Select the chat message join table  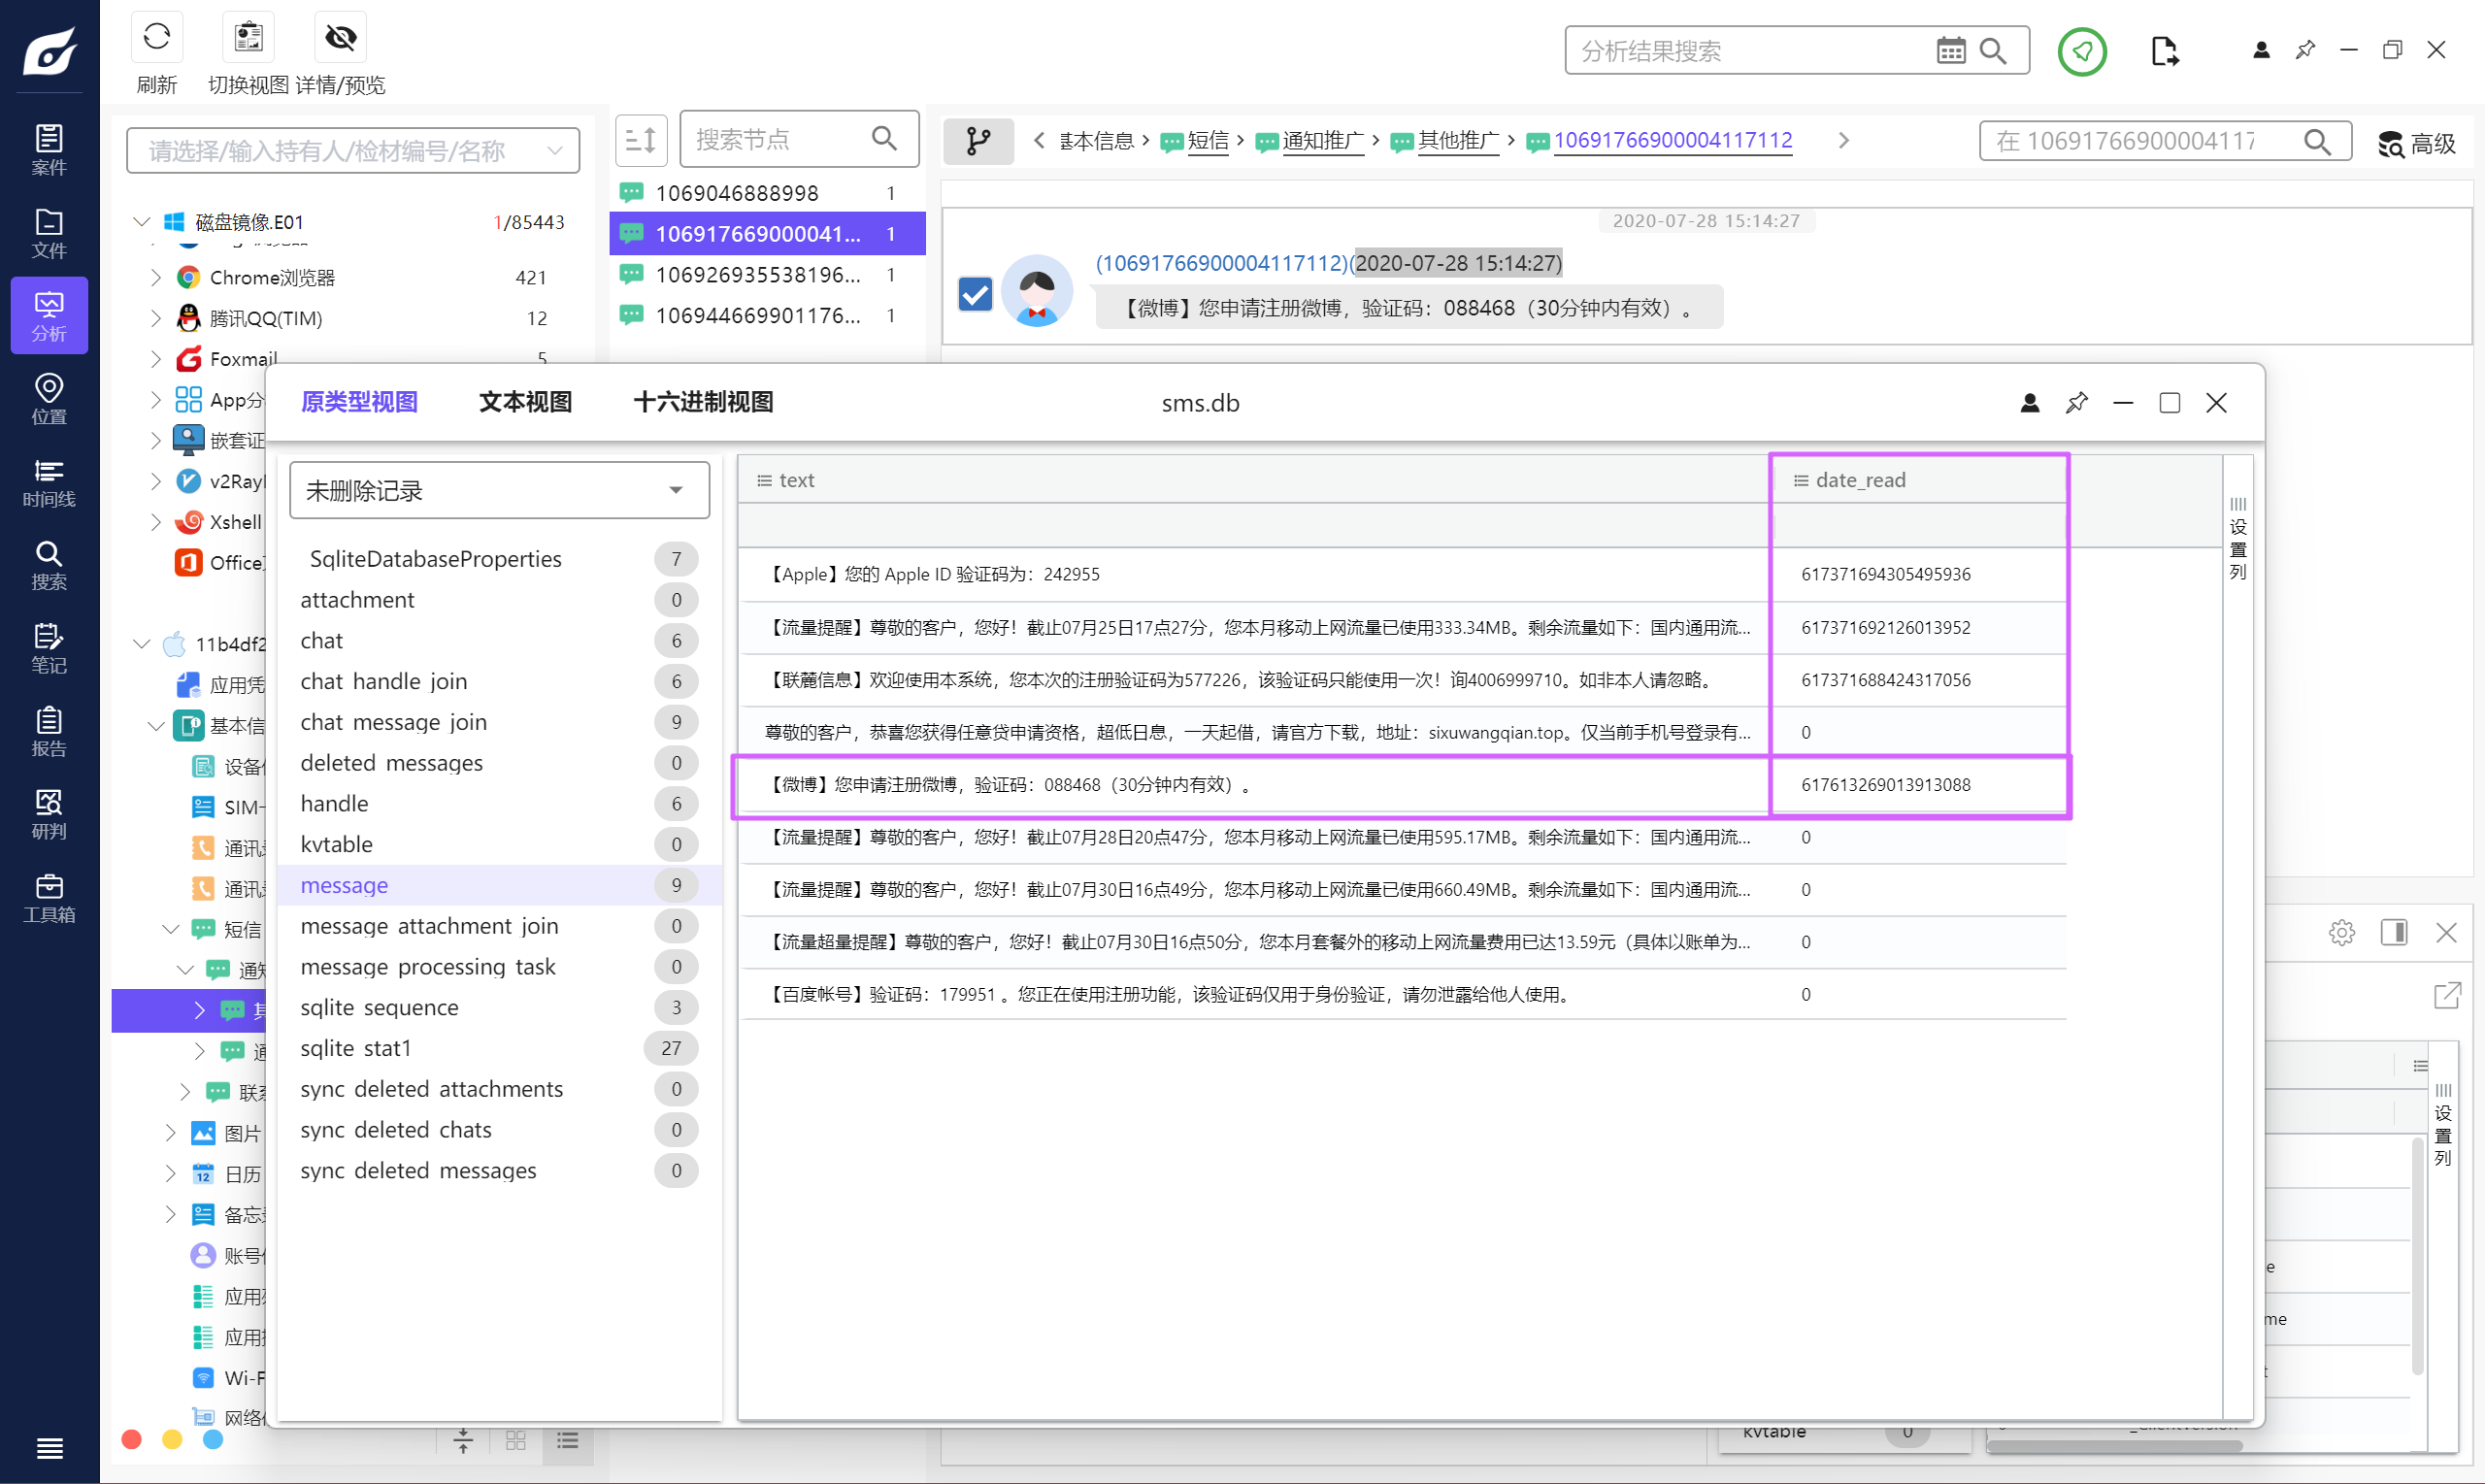499,722
